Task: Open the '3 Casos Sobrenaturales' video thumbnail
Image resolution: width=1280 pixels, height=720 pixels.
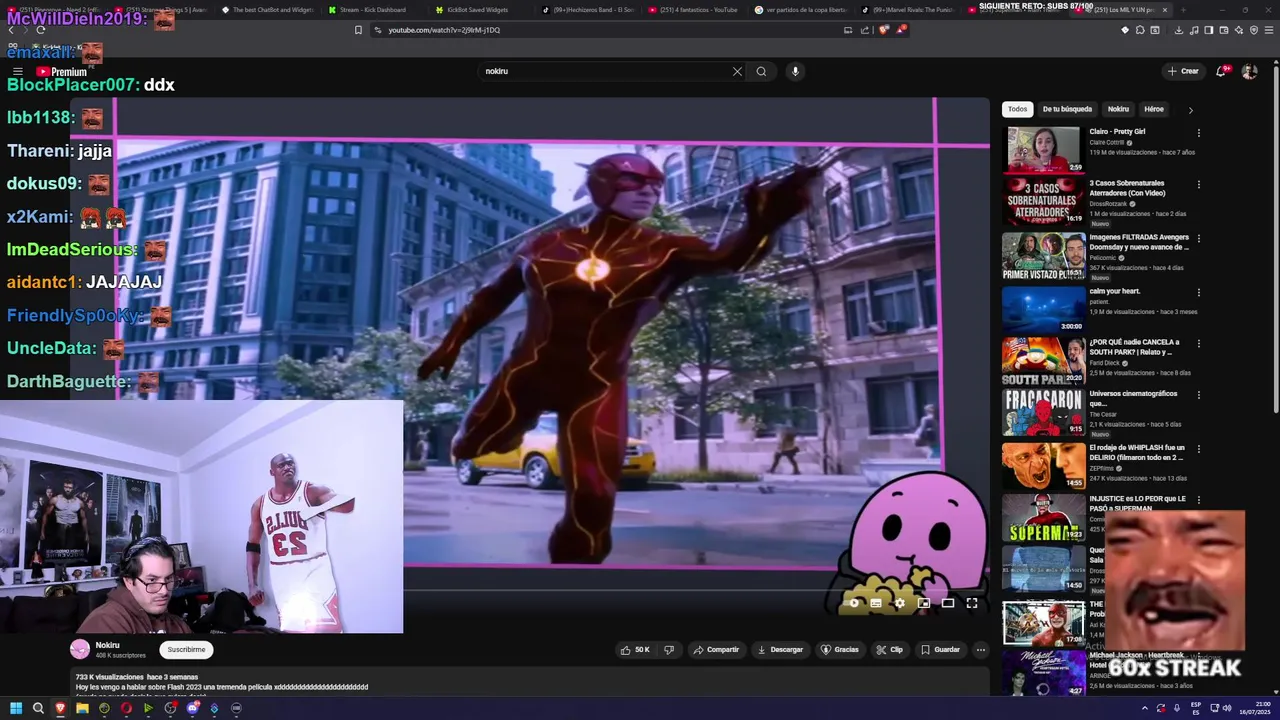Action: (1043, 201)
